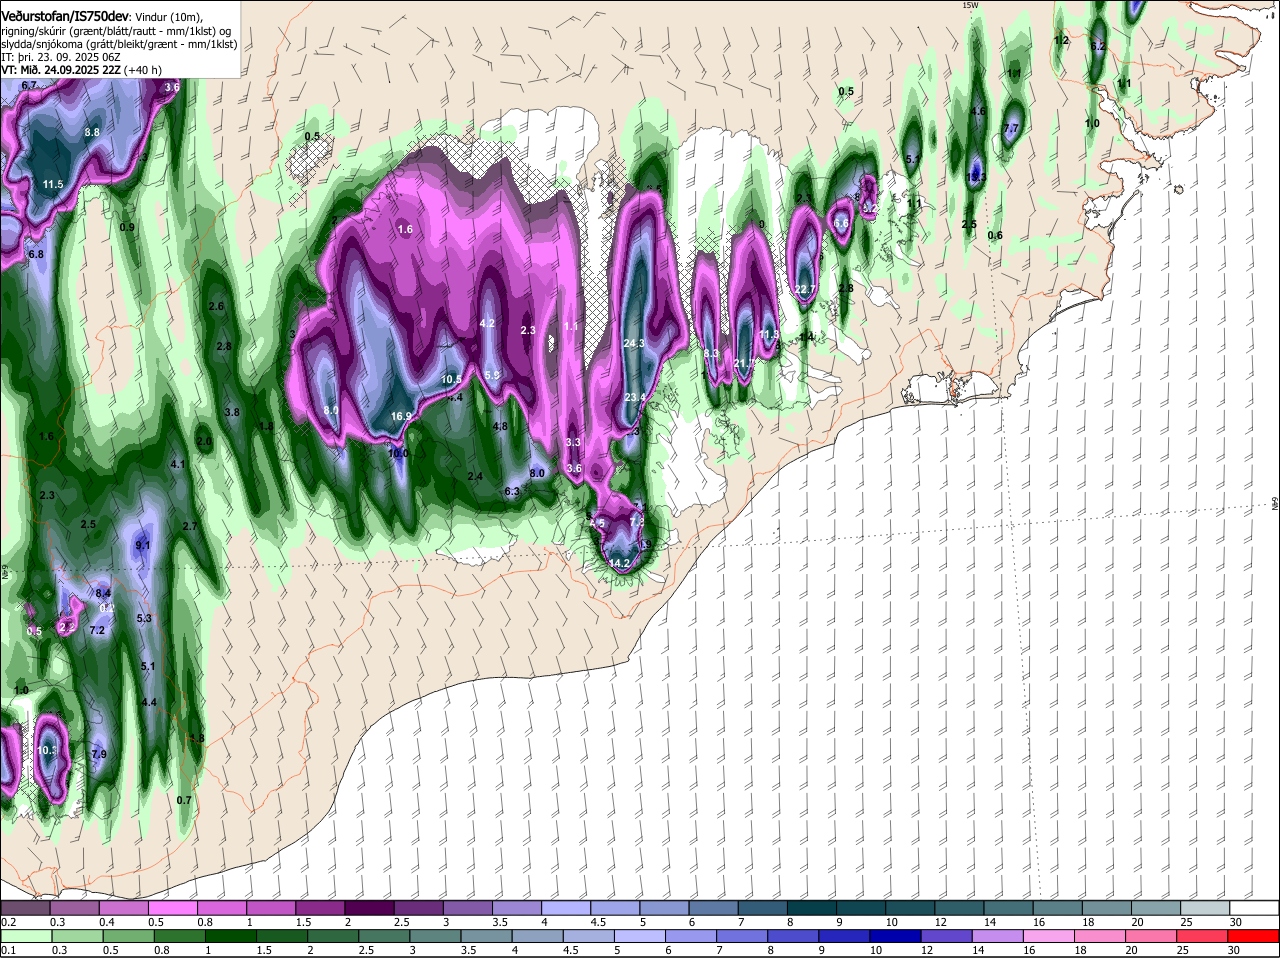1280x958 pixels.
Task: Click the 7.9 value label
Action: coord(99,754)
